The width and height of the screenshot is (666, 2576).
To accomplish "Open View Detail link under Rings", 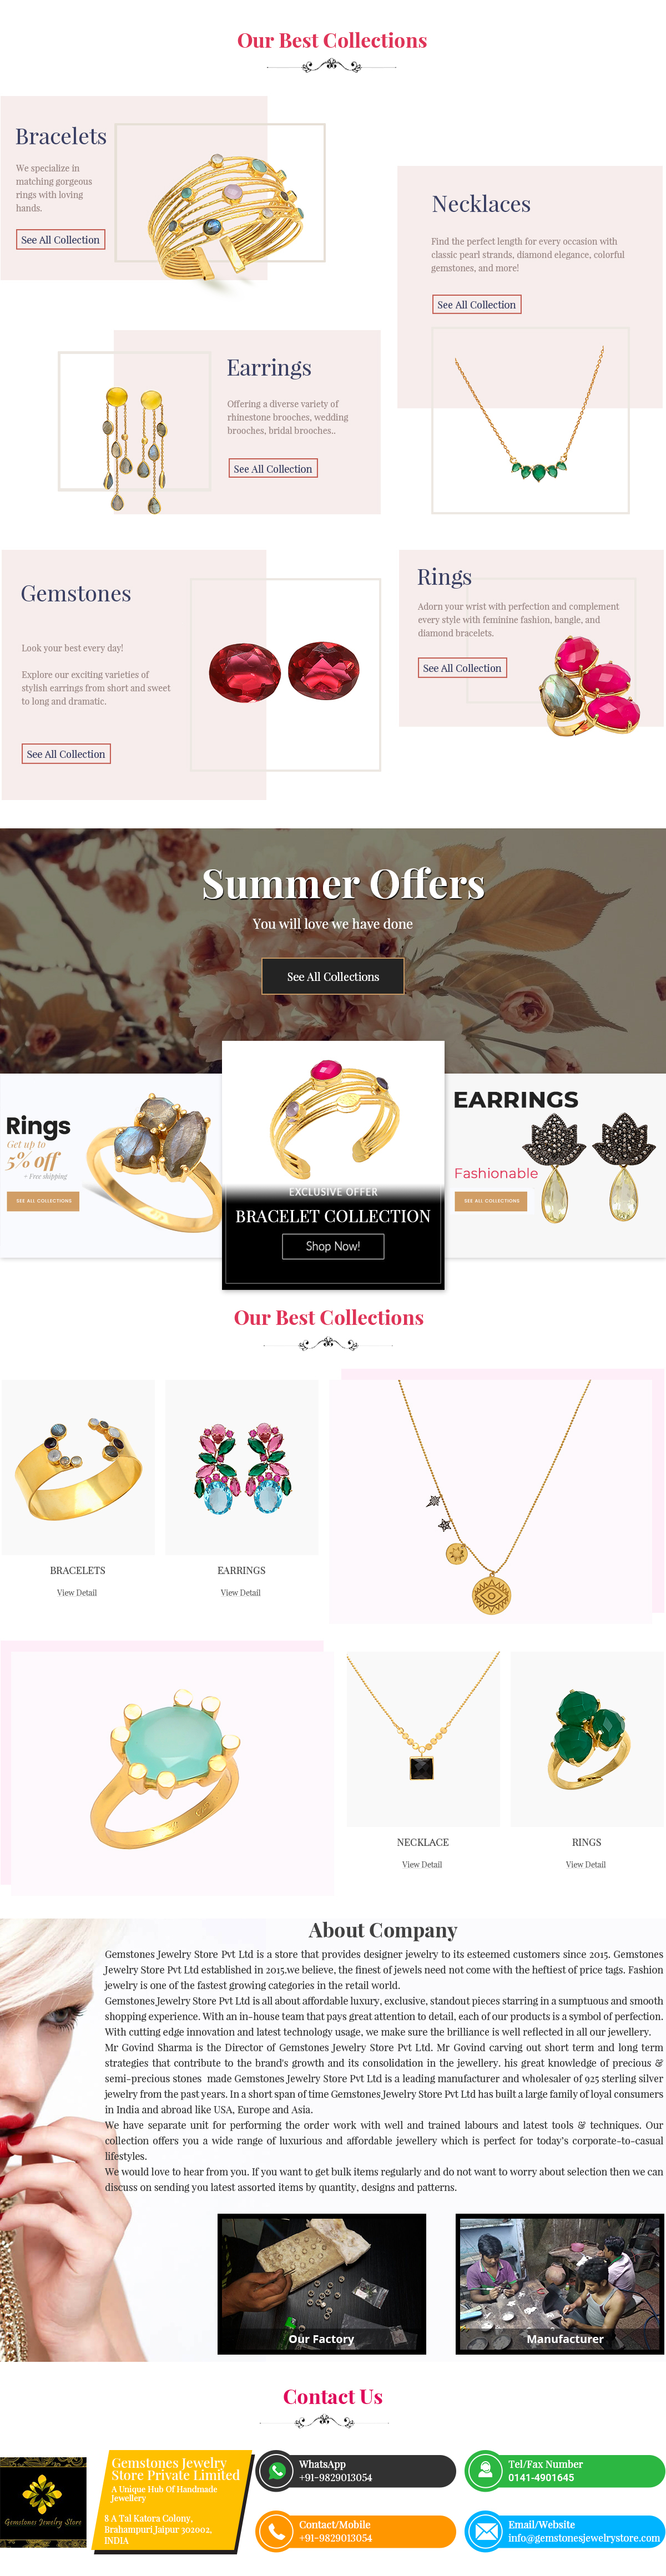I will coord(586,1865).
